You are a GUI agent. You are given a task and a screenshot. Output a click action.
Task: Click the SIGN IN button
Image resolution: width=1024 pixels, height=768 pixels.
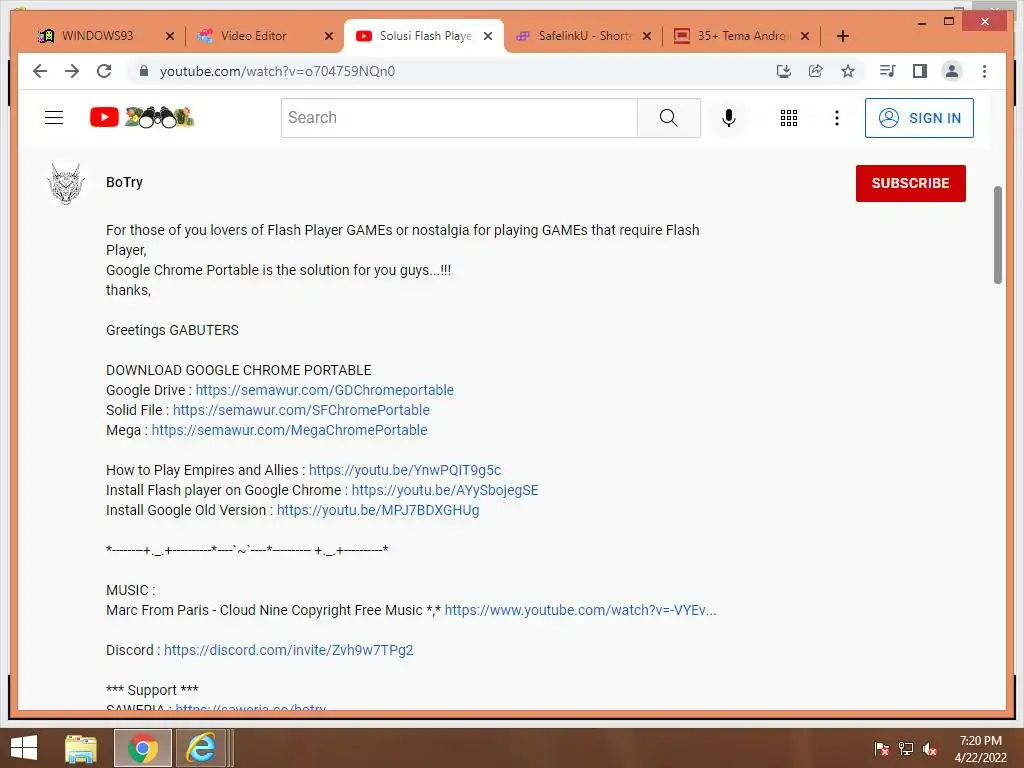919,118
